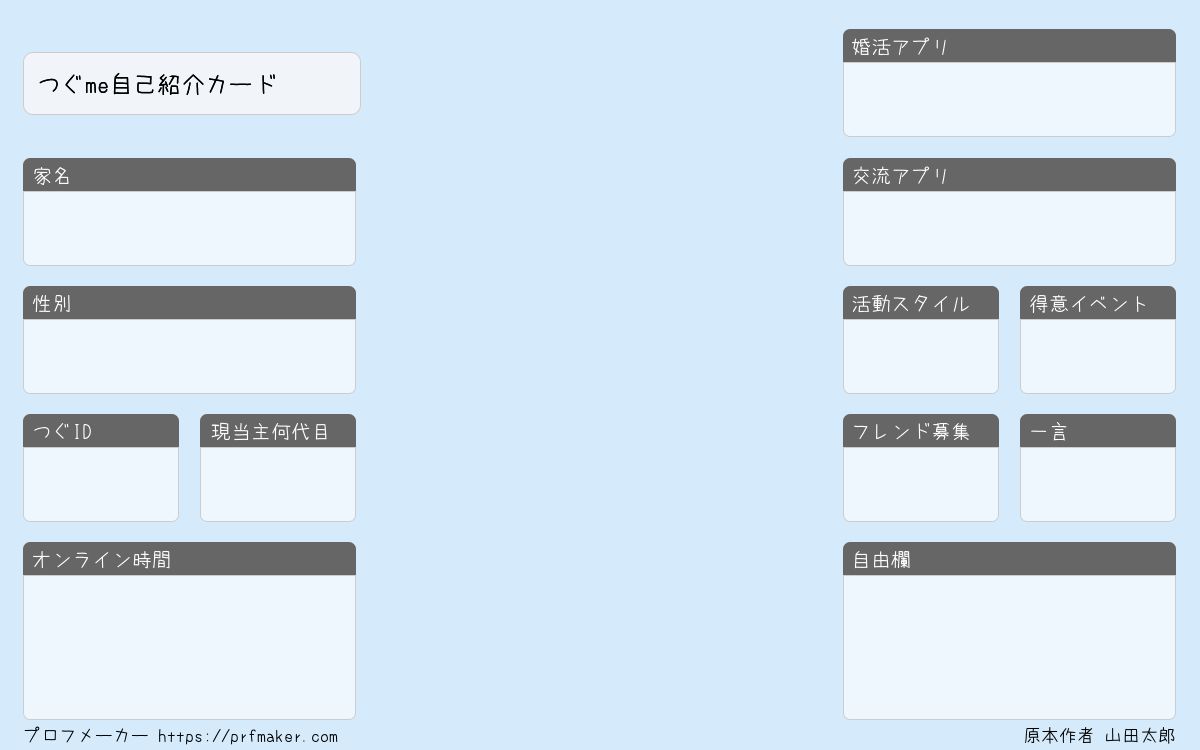Click the 交流アプリ entry box
Screen dimensions: 1200x750
point(1009,228)
